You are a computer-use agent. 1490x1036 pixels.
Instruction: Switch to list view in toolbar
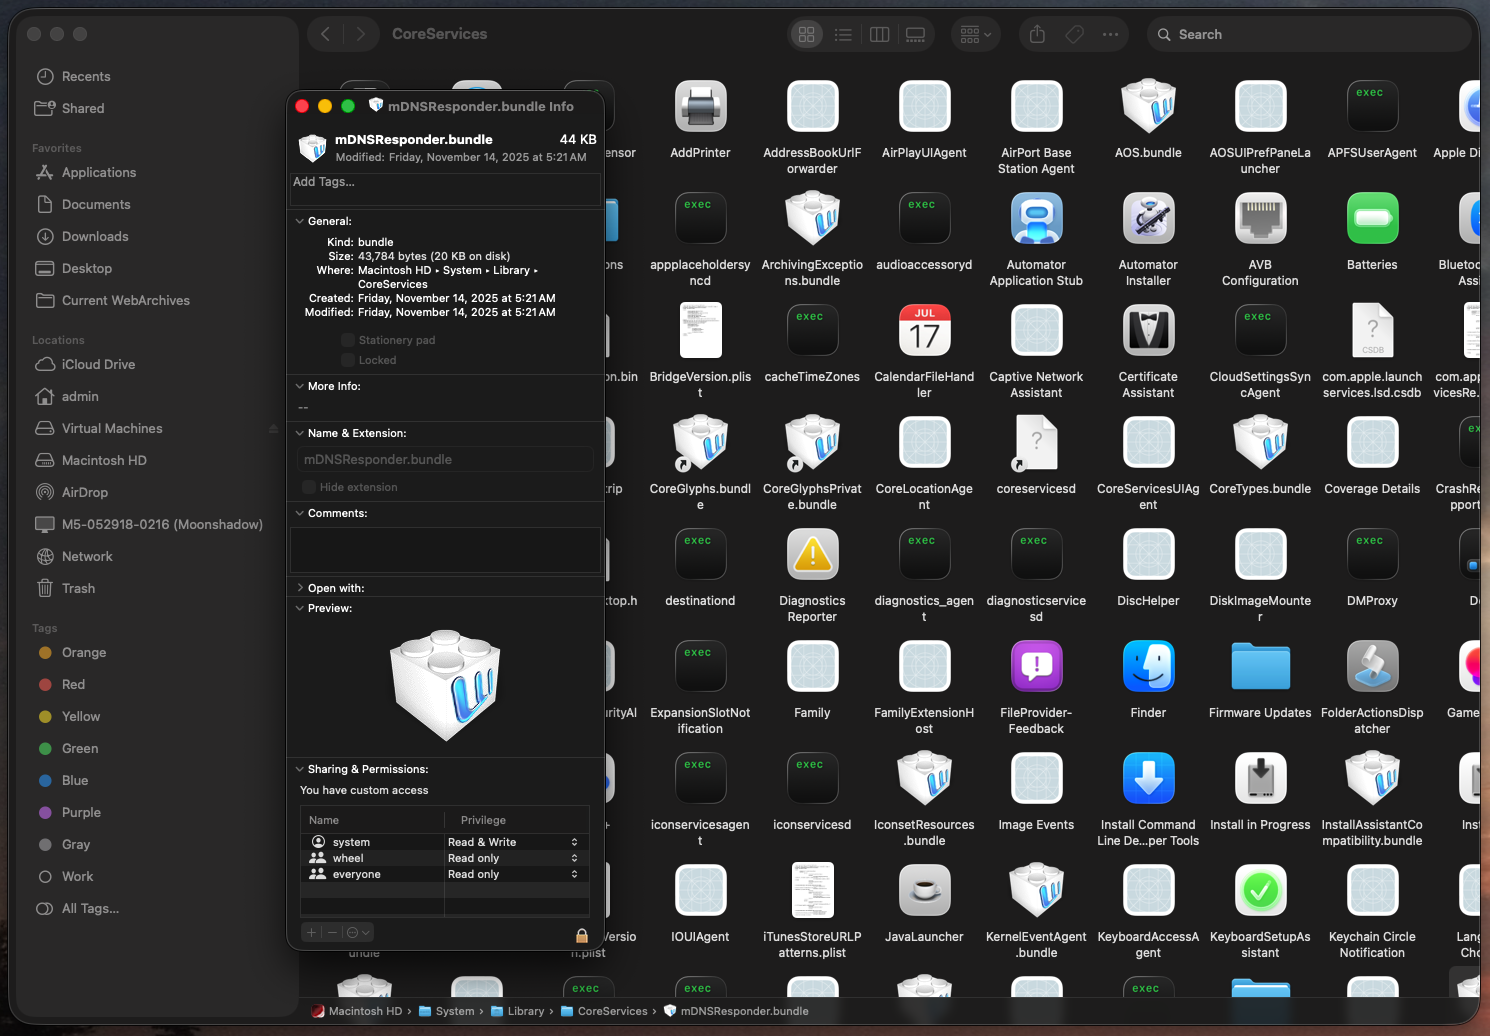[843, 34]
